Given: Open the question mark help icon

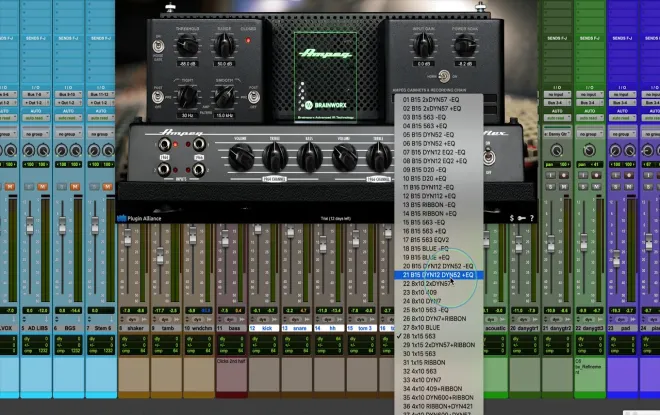Looking at the screenshot, I should tap(532, 218).
